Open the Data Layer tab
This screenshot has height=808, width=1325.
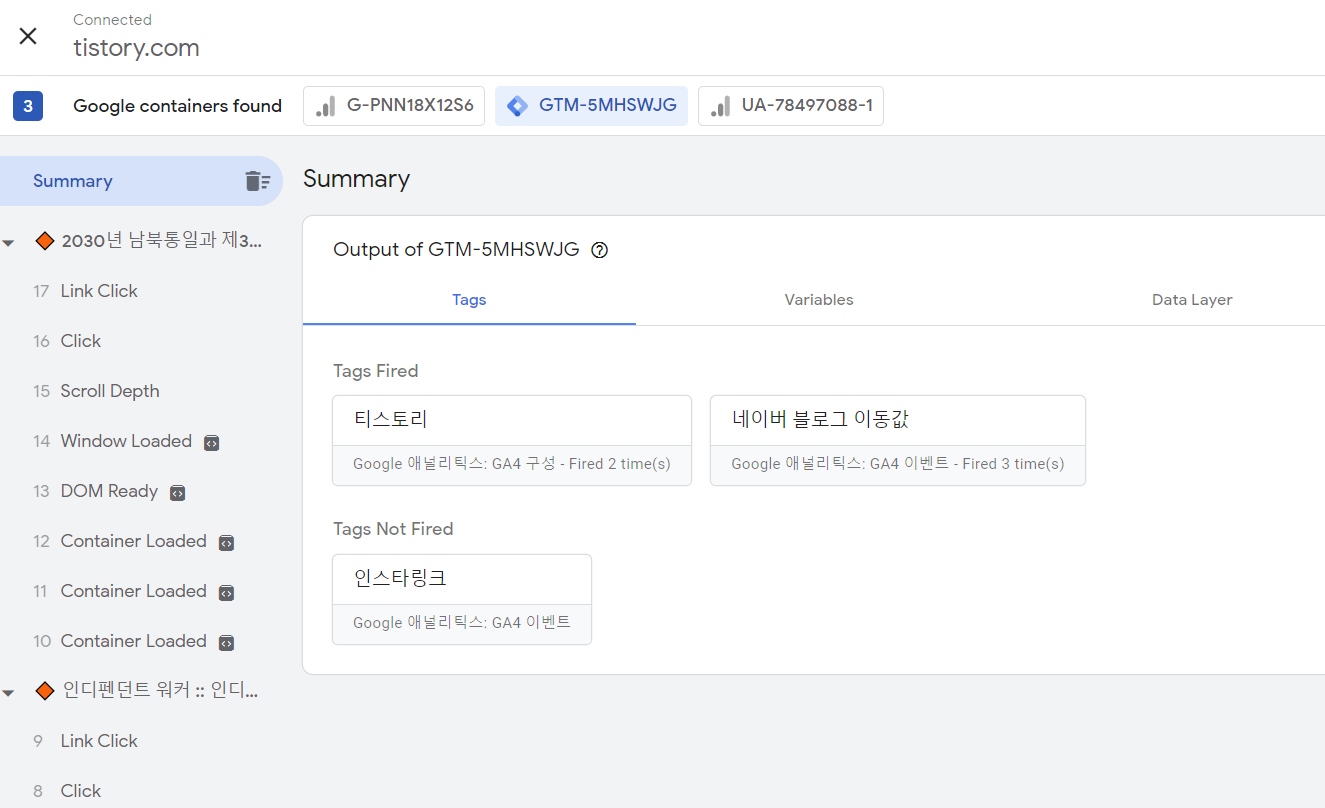tap(1192, 300)
